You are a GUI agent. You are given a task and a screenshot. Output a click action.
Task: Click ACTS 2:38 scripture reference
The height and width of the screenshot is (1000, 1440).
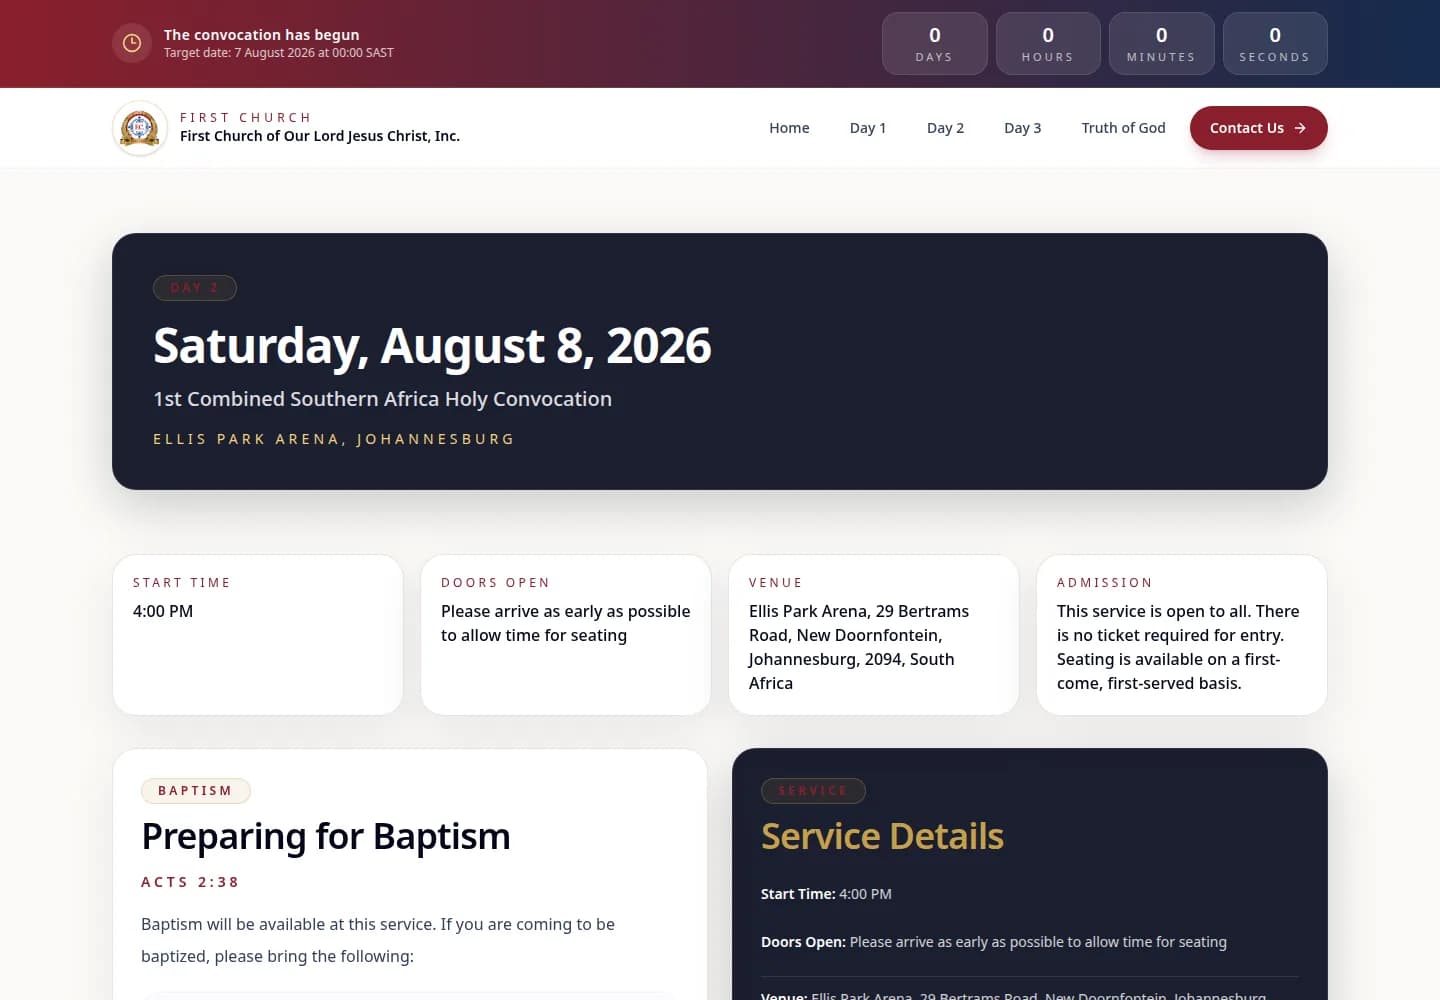(x=190, y=882)
